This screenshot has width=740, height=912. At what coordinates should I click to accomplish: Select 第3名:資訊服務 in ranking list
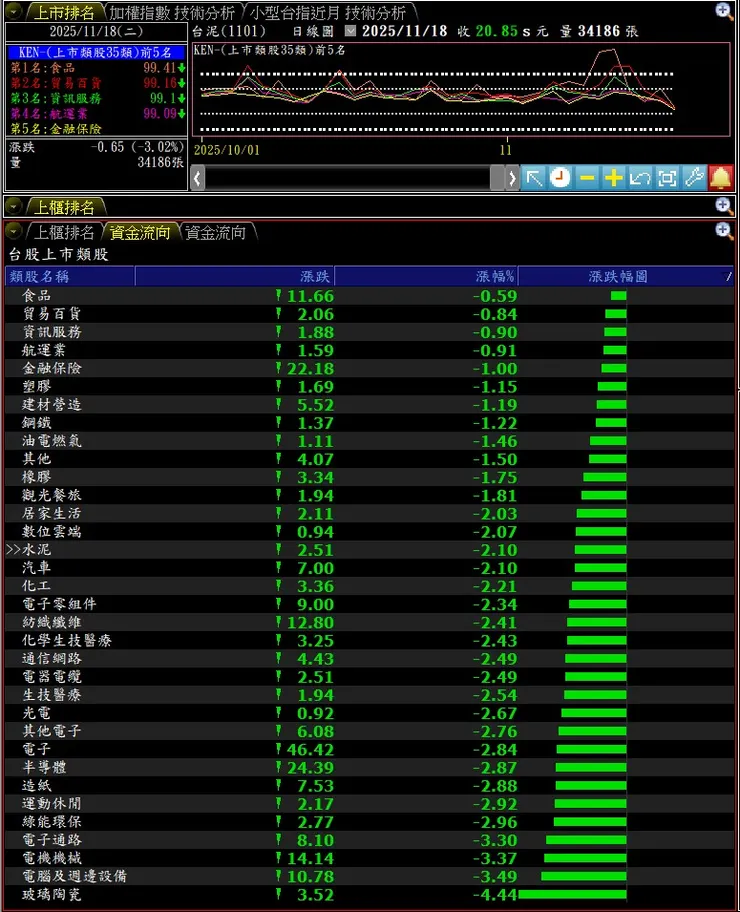click(x=97, y=98)
